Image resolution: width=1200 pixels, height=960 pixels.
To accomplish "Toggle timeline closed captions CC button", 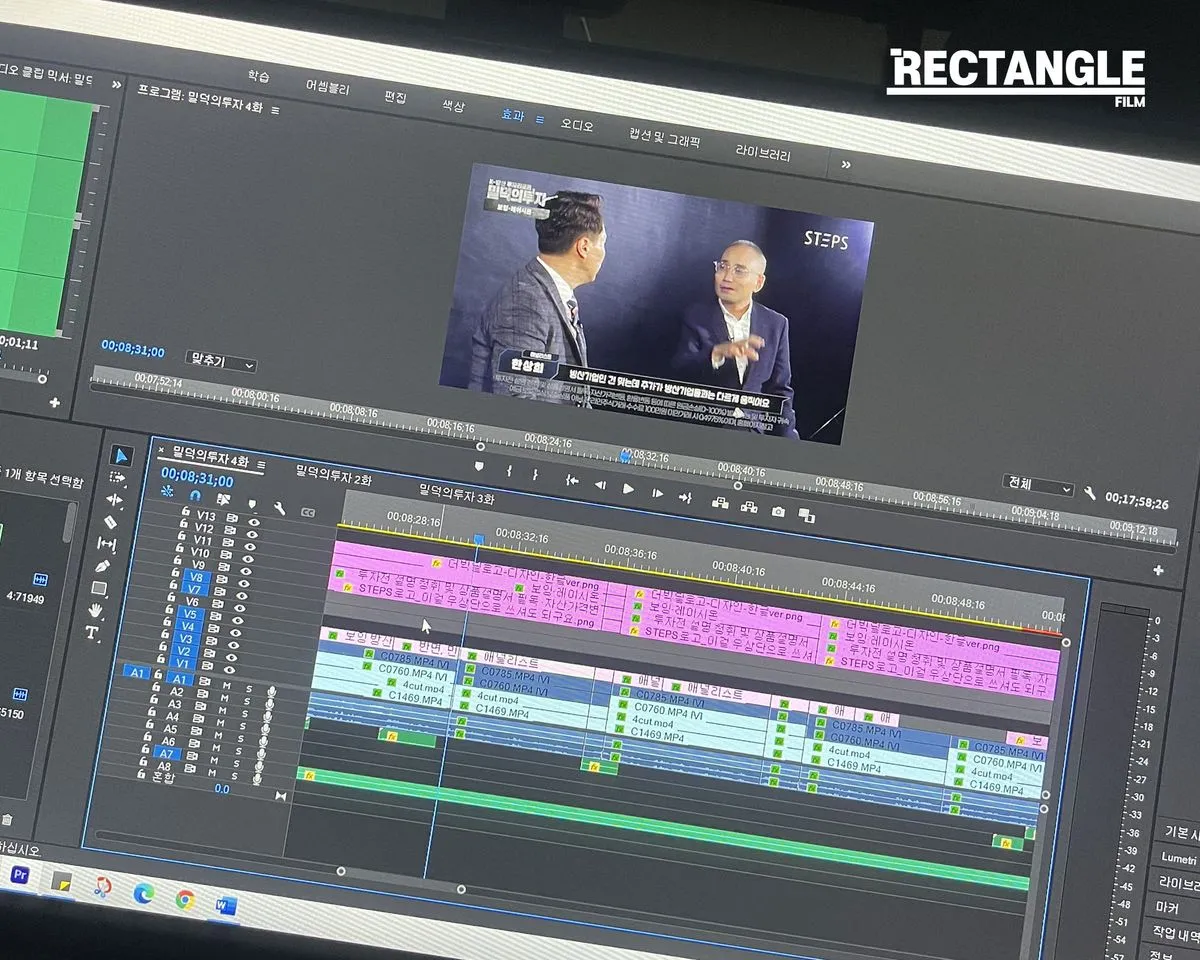I will pyautogui.click(x=308, y=513).
